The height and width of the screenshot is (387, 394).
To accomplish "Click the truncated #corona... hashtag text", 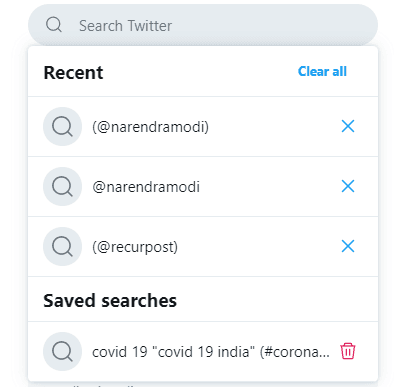I will tap(295, 352).
